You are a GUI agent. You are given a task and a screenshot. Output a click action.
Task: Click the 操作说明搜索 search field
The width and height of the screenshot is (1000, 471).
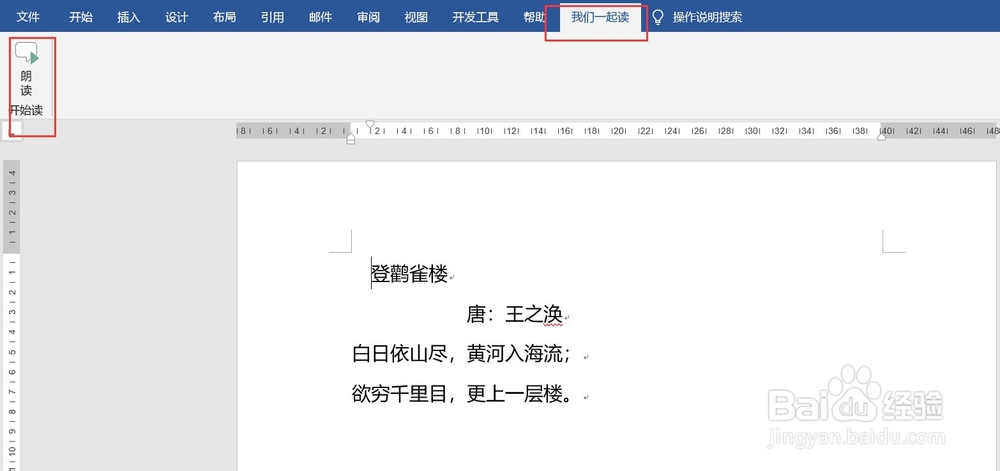click(707, 17)
